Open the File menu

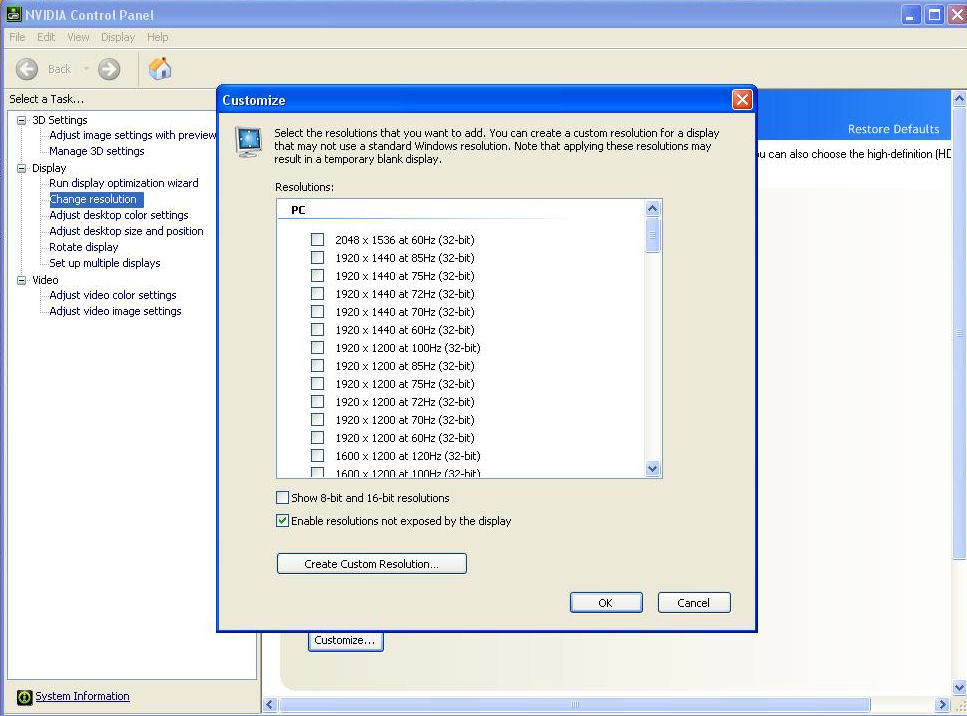pos(17,37)
